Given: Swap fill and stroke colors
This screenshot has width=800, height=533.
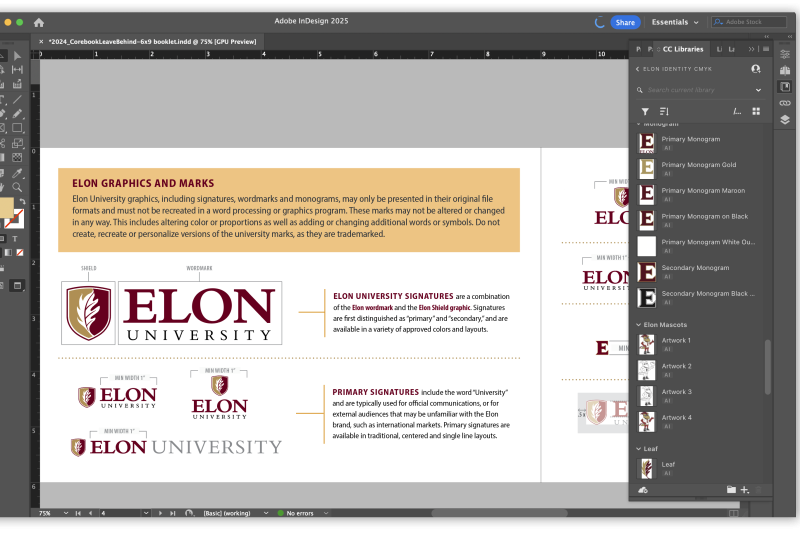Looking at the screenshot, I should pyautogui.click(x=22, y=201).
